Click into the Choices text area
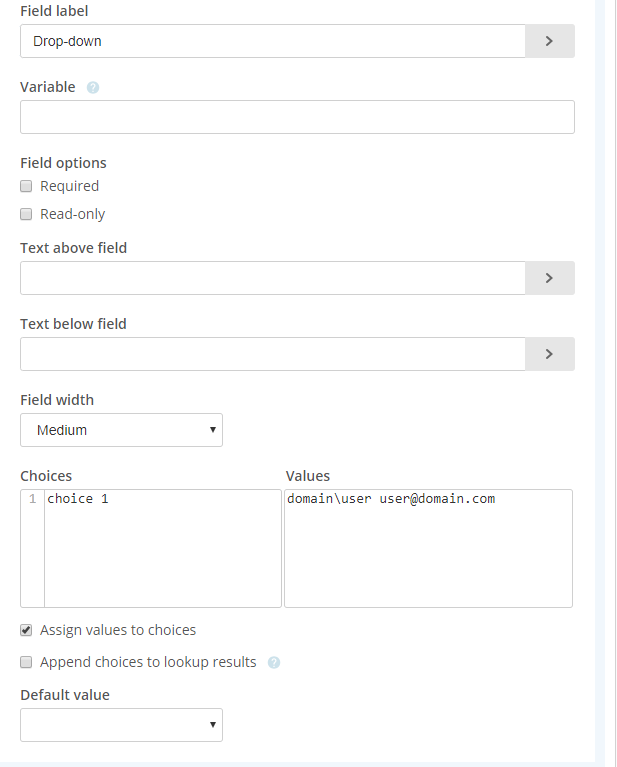Screen dimensions: 617x767 [x=162, y=560]
